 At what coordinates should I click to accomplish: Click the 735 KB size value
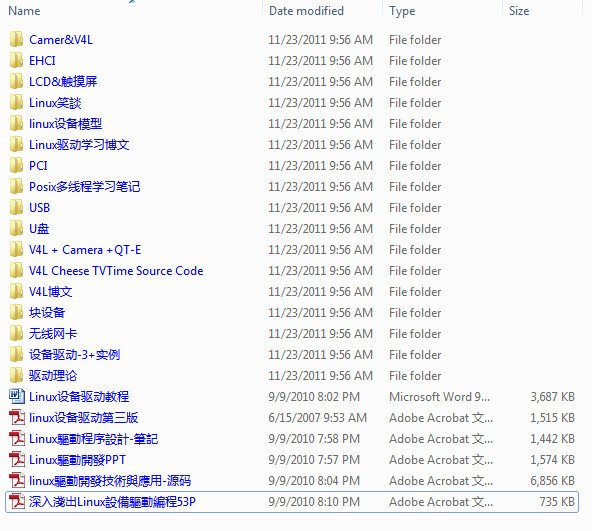(x=557, y=502)
